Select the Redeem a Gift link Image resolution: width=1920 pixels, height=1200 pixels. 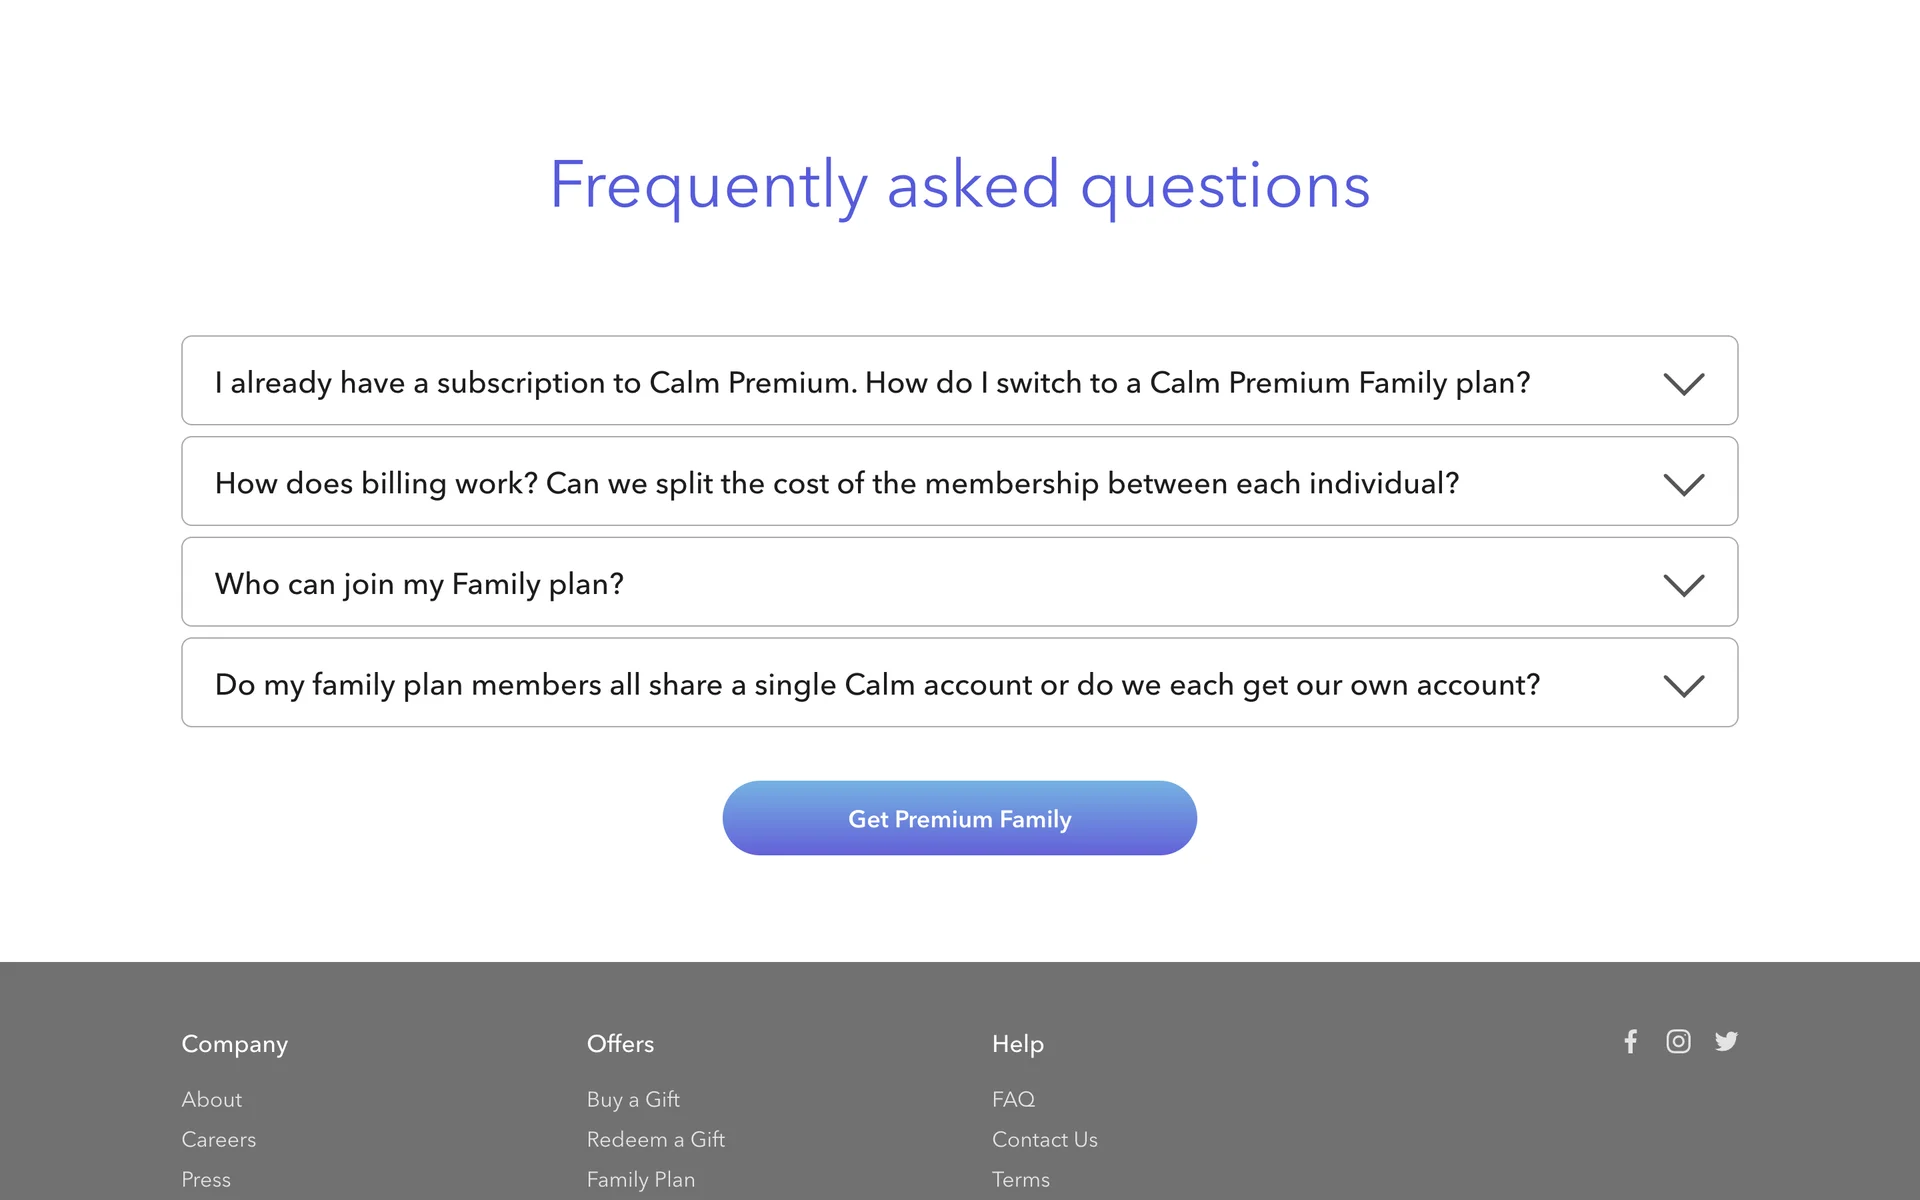click(656, 1139)
